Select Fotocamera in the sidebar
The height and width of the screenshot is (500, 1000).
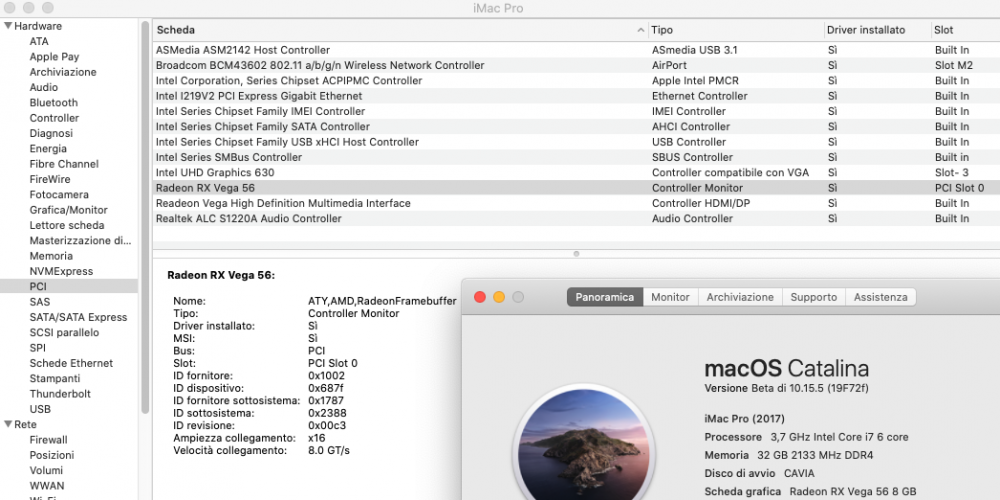59,195
